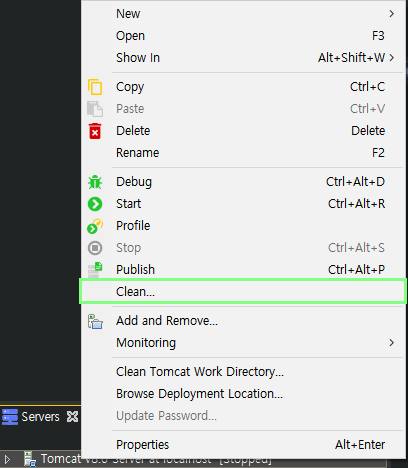
Task: Close the Servers view tab
Action: [72, 417]
